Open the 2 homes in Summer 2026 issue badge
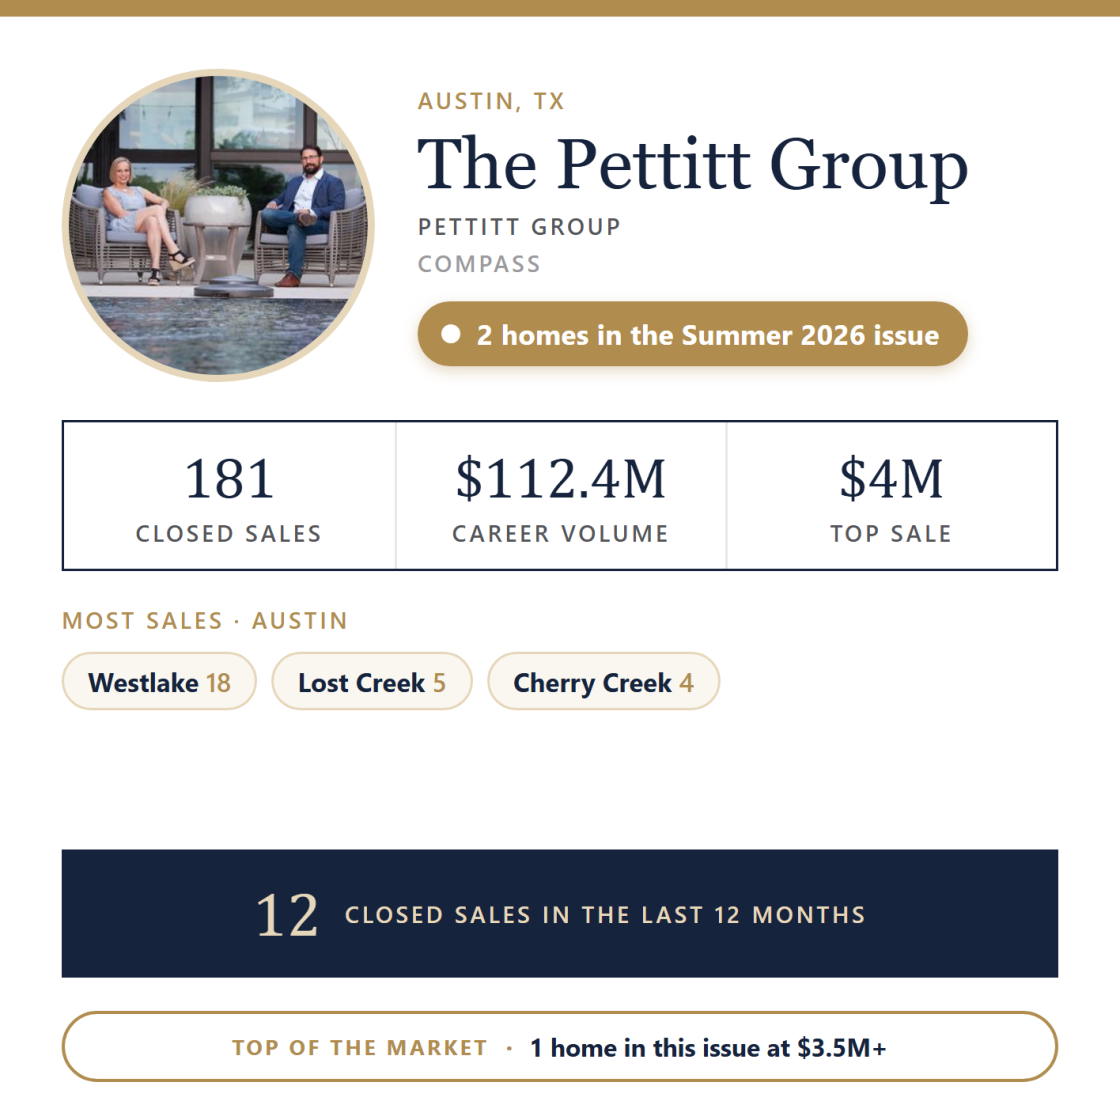The width and height of the screenshot is (1120, 1120). (x=692, y=334)
